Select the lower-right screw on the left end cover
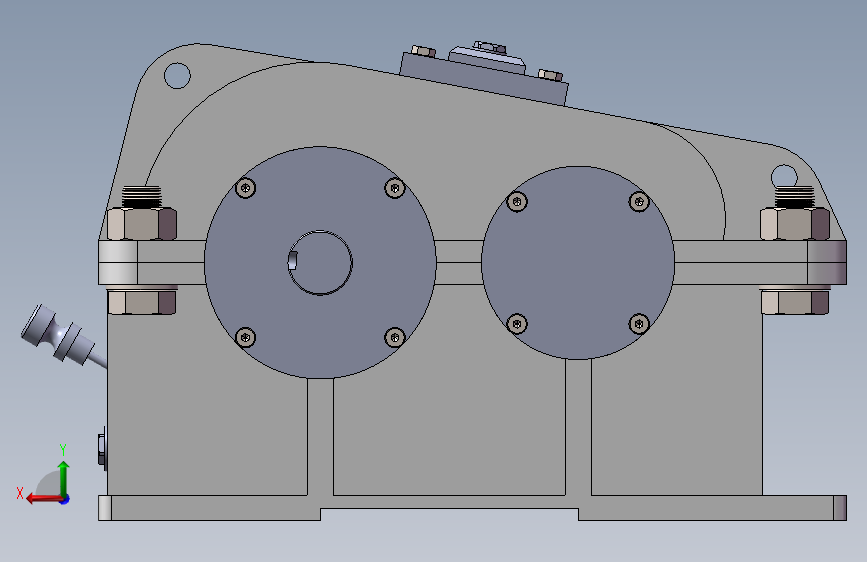Screen dimensions: 867x562 pyautogui.click(x=395, y=337)
